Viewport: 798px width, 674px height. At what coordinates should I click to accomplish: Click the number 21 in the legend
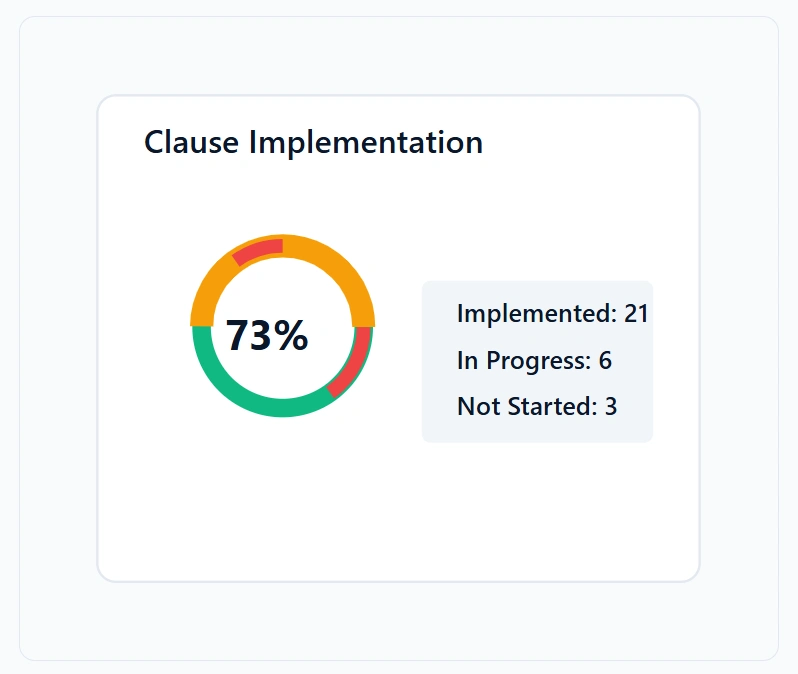pyautogui.click(x=636, y=313)
